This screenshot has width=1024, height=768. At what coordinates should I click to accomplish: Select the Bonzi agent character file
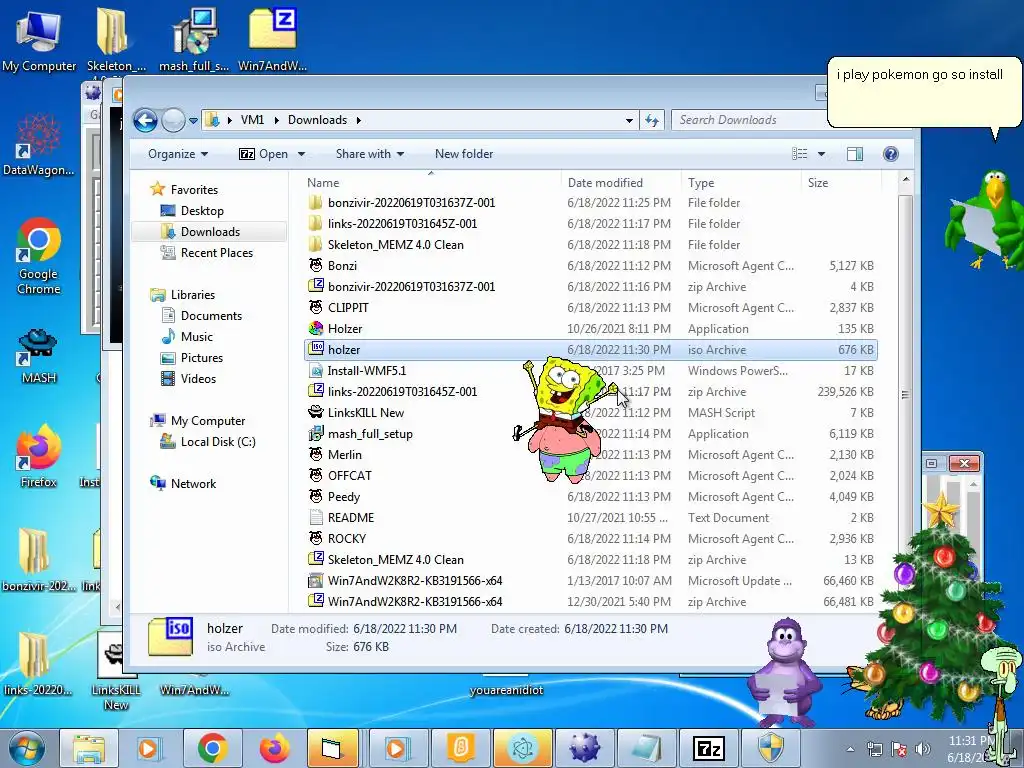coord(590,266)
